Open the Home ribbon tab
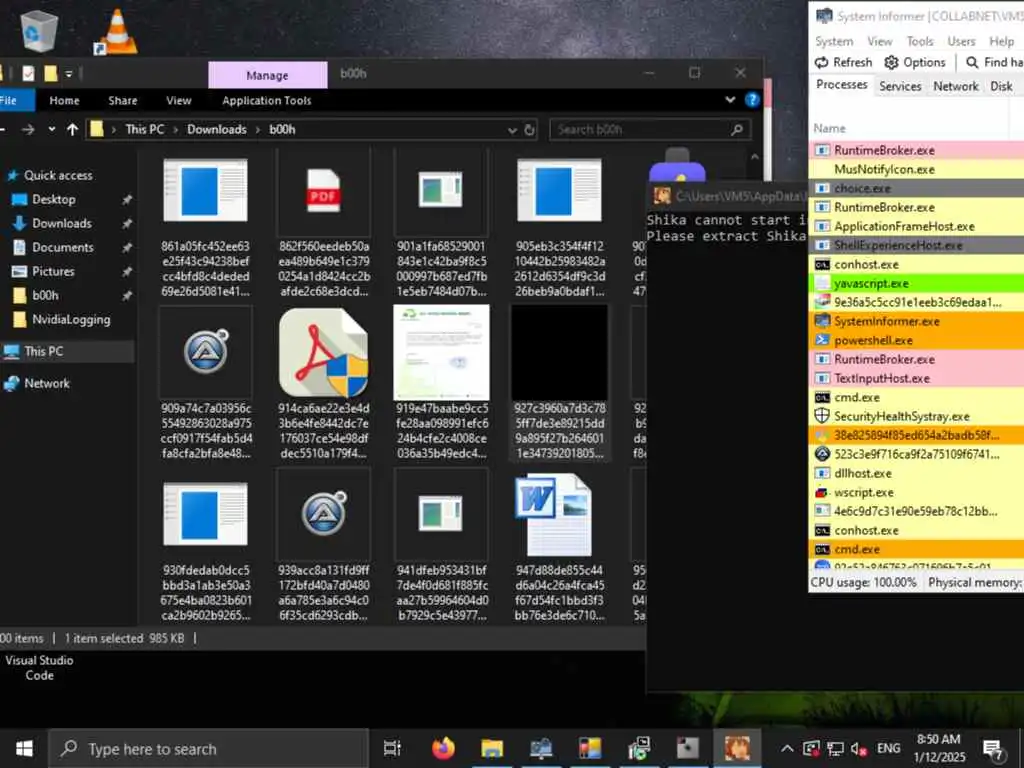Image resolution: width=1024 pixels, height=768 pixels. point(64,101)
